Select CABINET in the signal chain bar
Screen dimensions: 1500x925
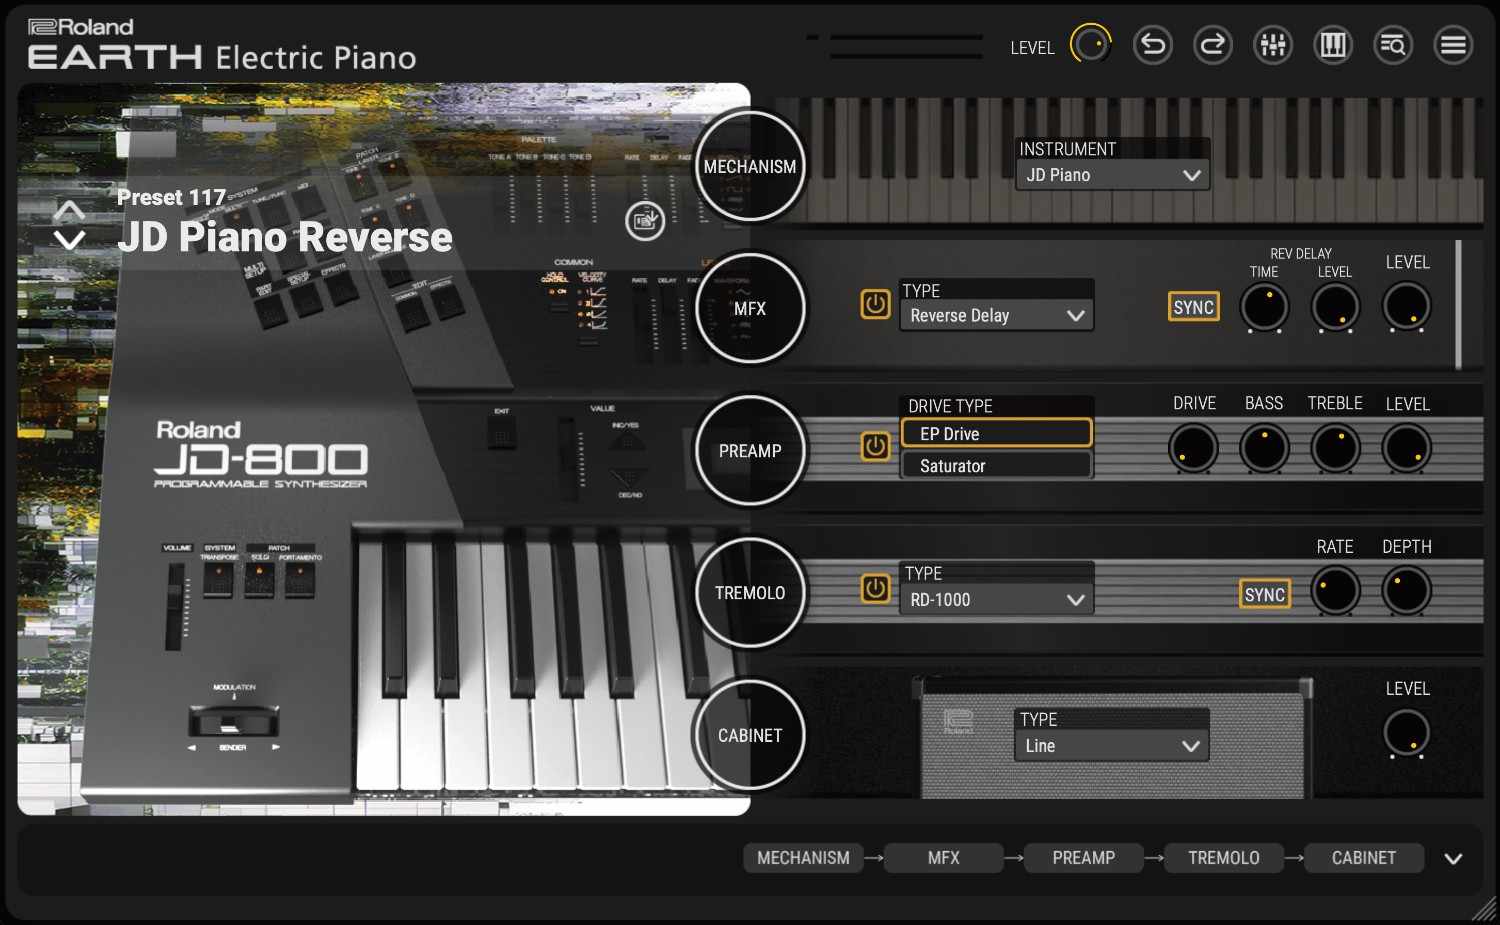point(1363,857)
